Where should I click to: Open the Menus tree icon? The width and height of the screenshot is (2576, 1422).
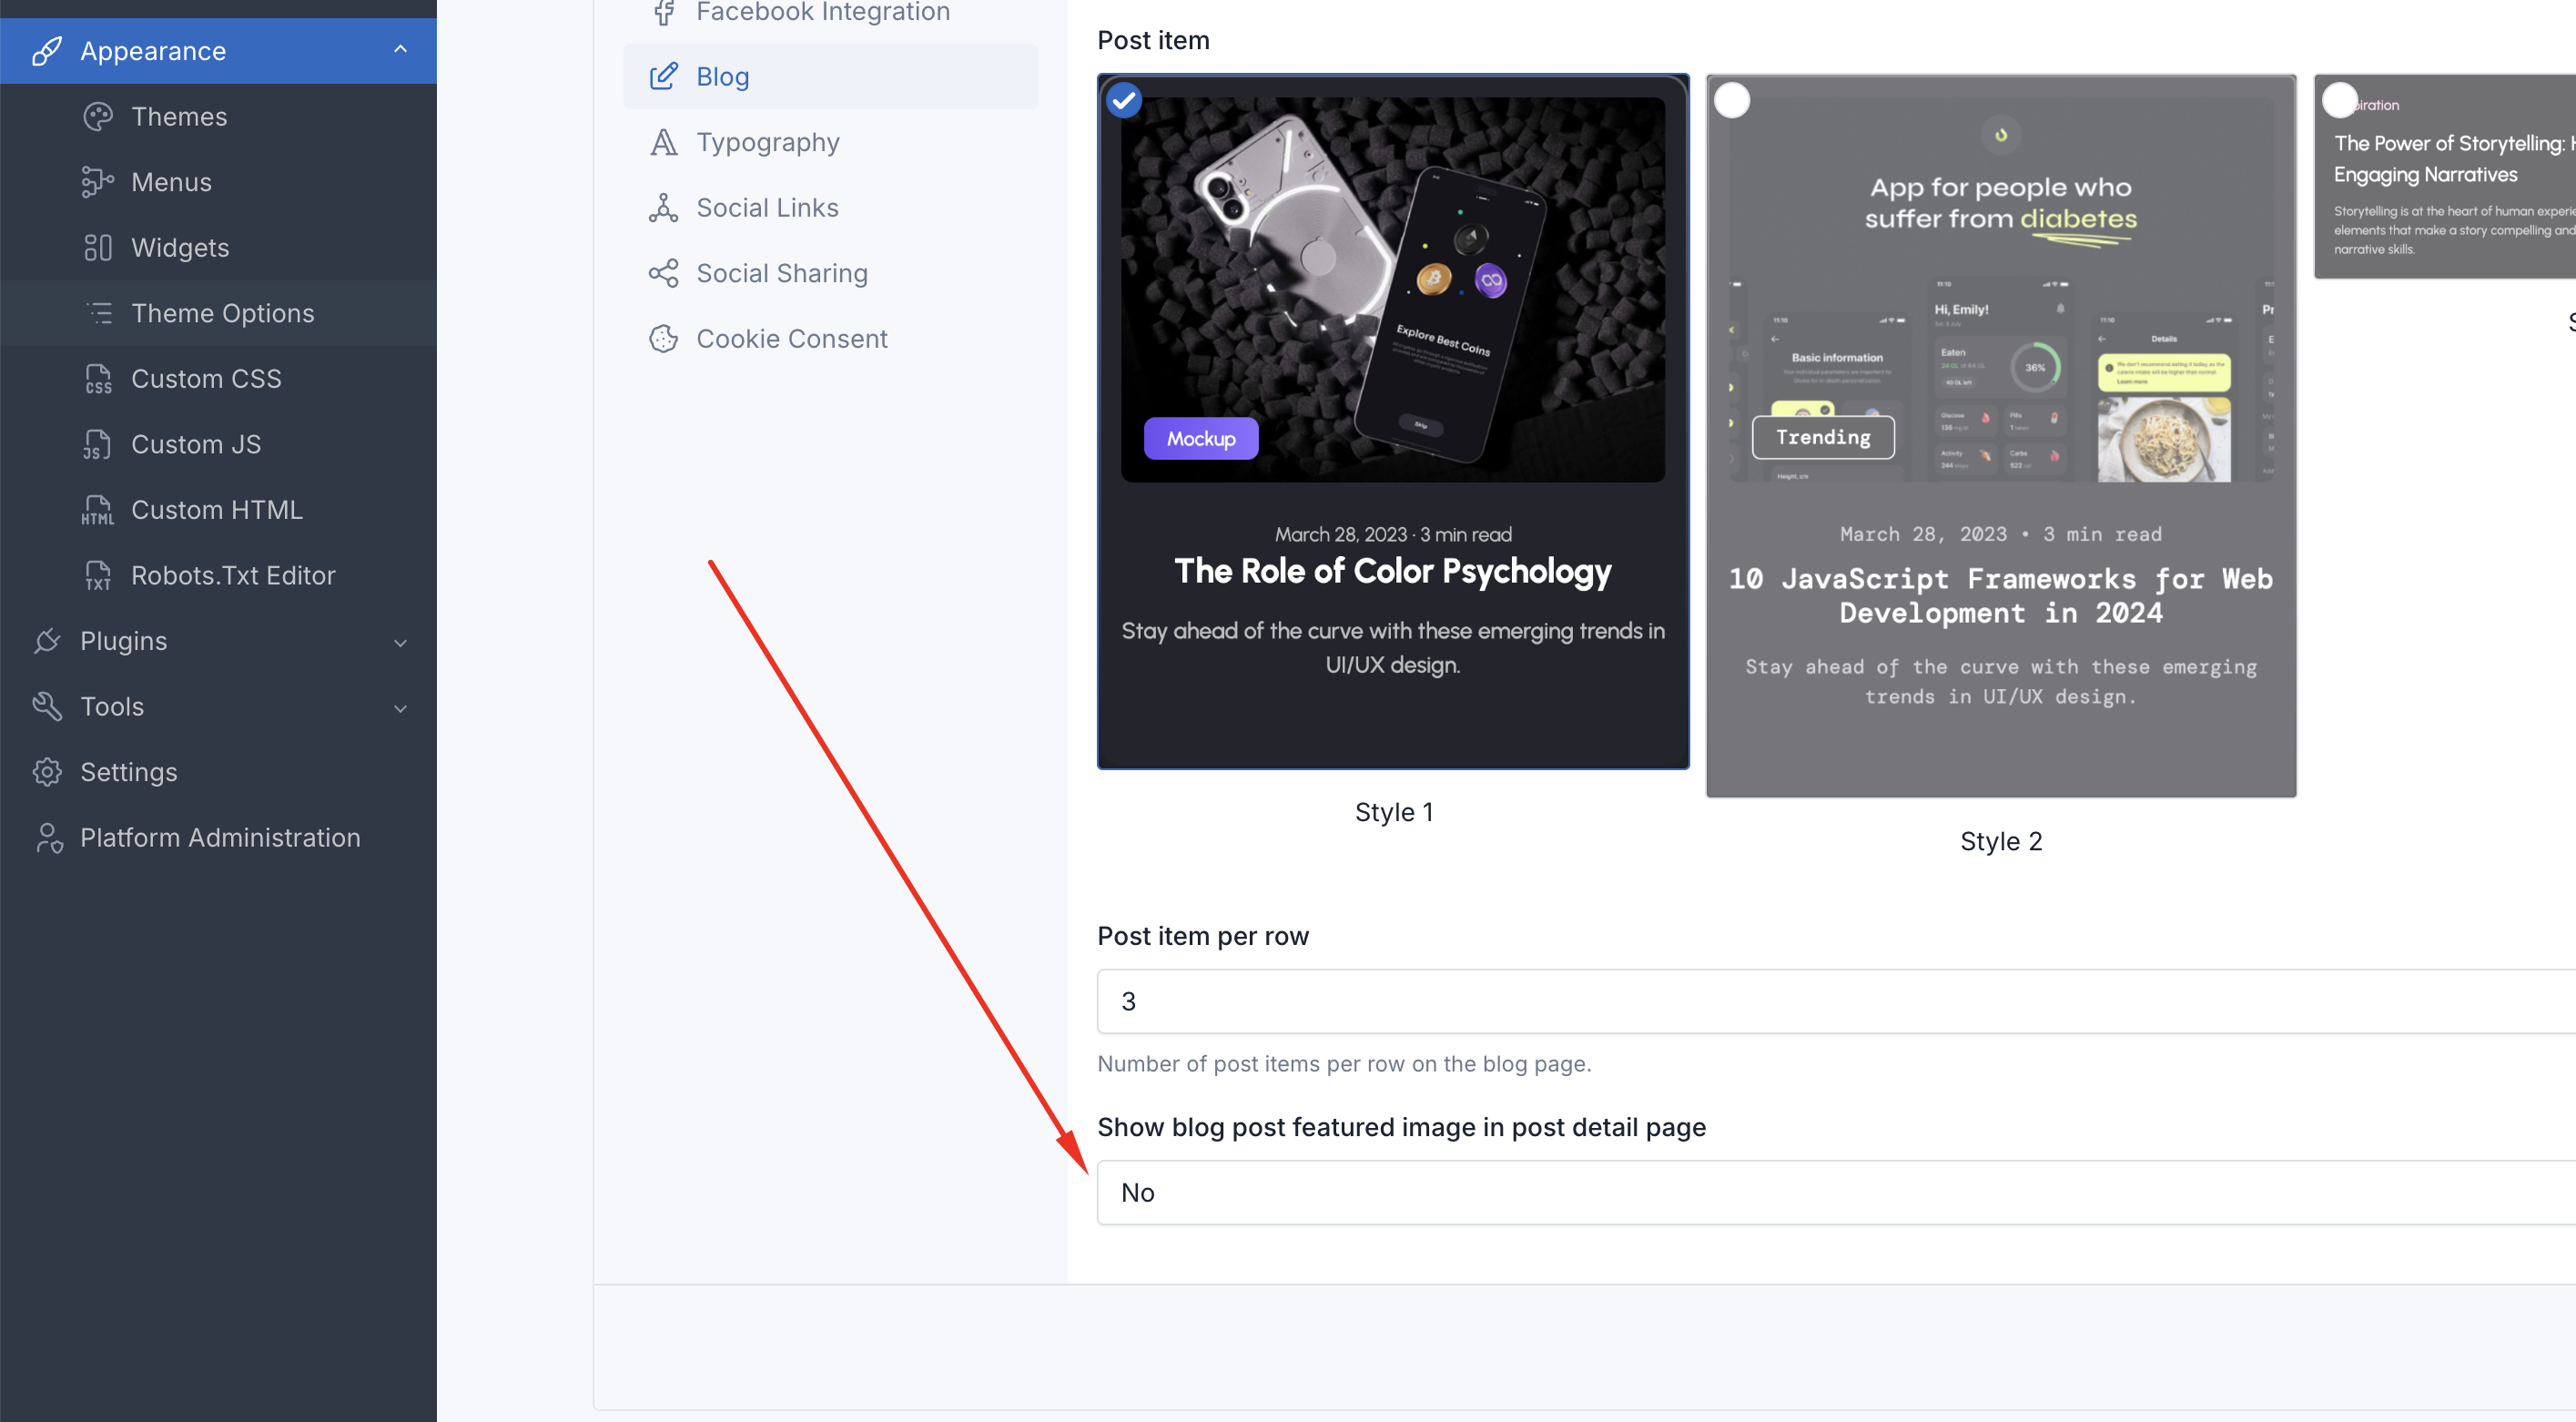[x=98, y=182]
